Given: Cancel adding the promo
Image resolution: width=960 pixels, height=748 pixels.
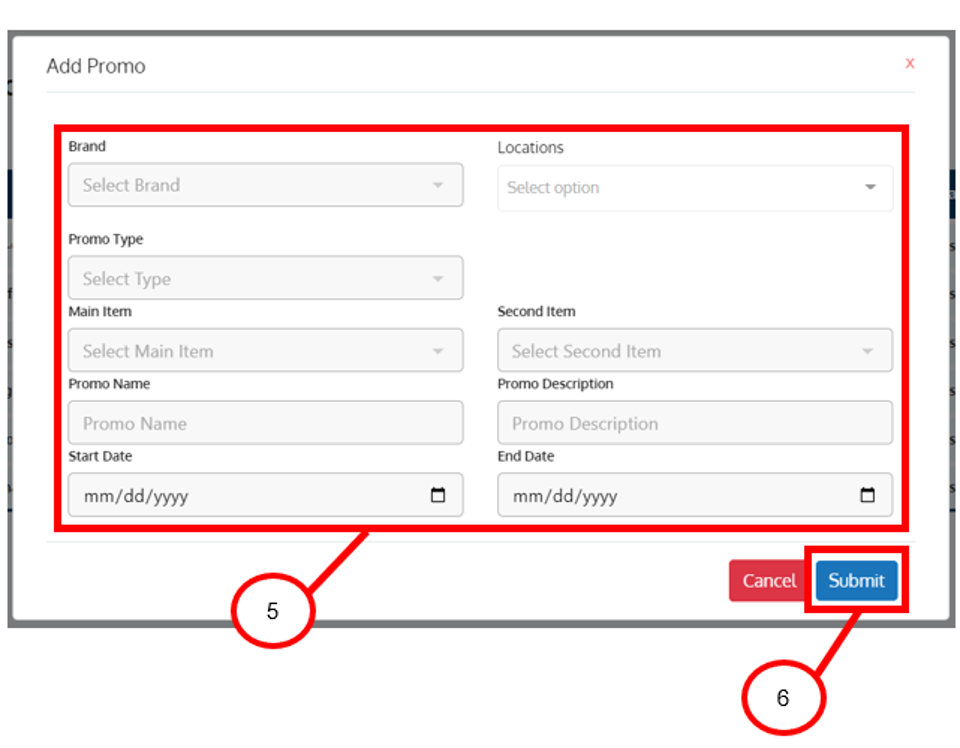Looking at the screenshot, I should pos(768,581).
